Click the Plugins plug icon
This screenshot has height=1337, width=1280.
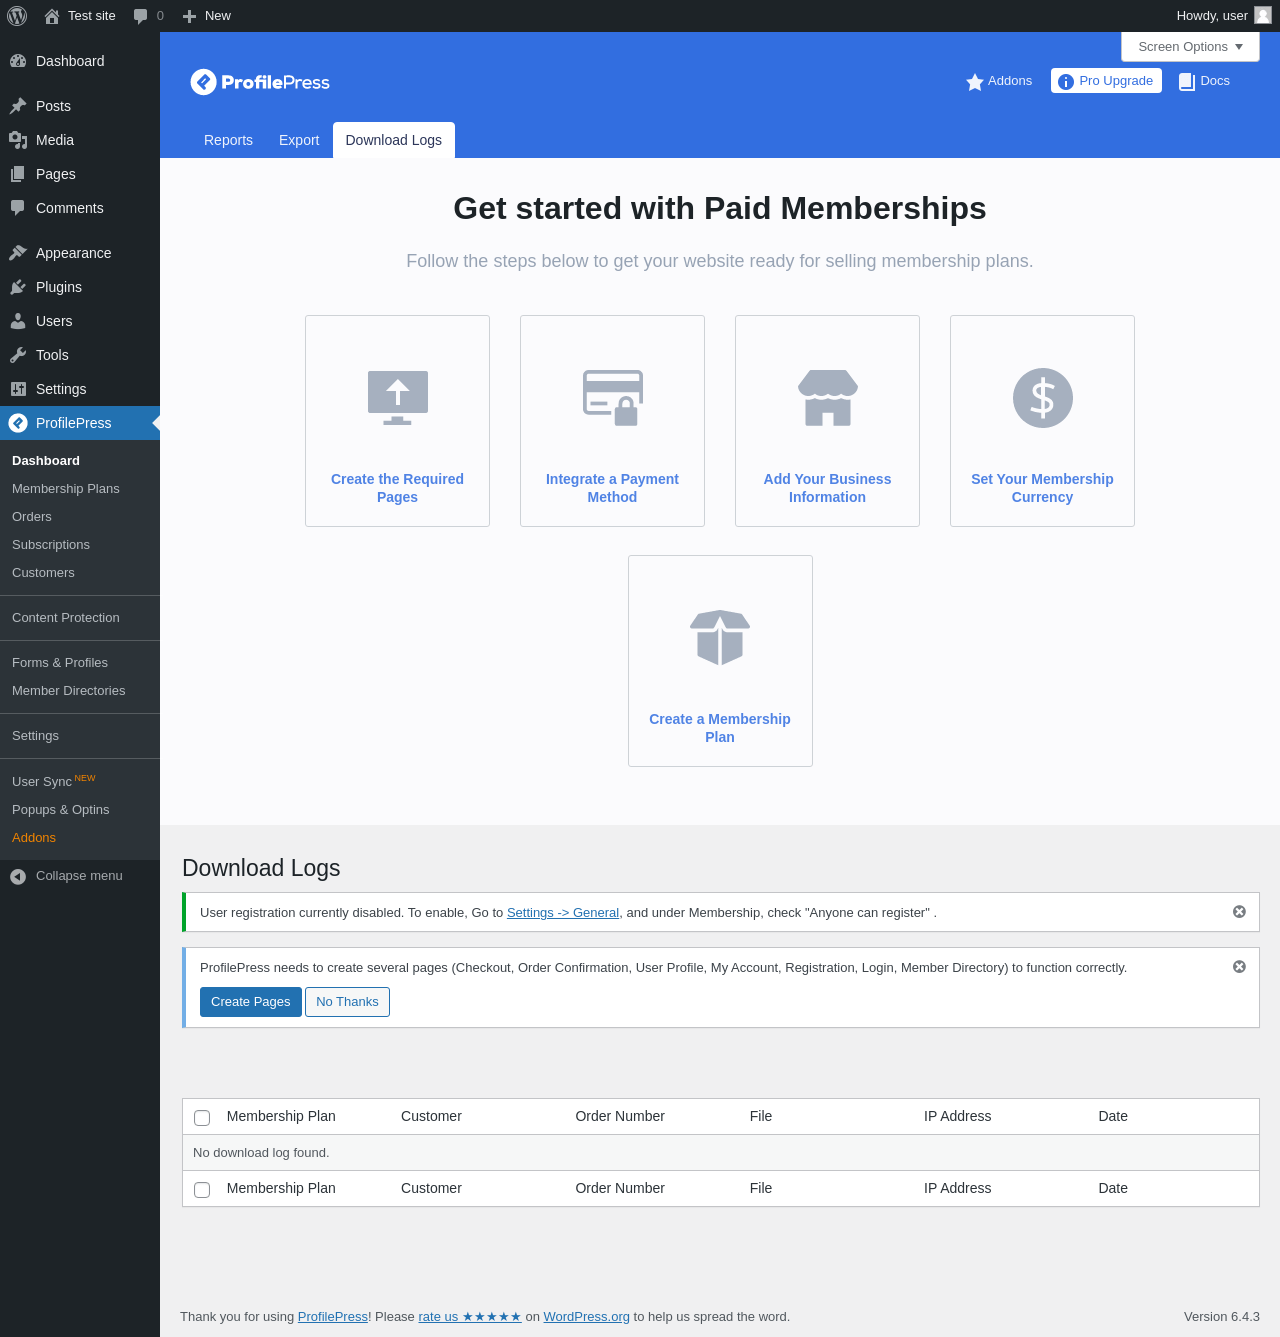(x=18, y=287)
